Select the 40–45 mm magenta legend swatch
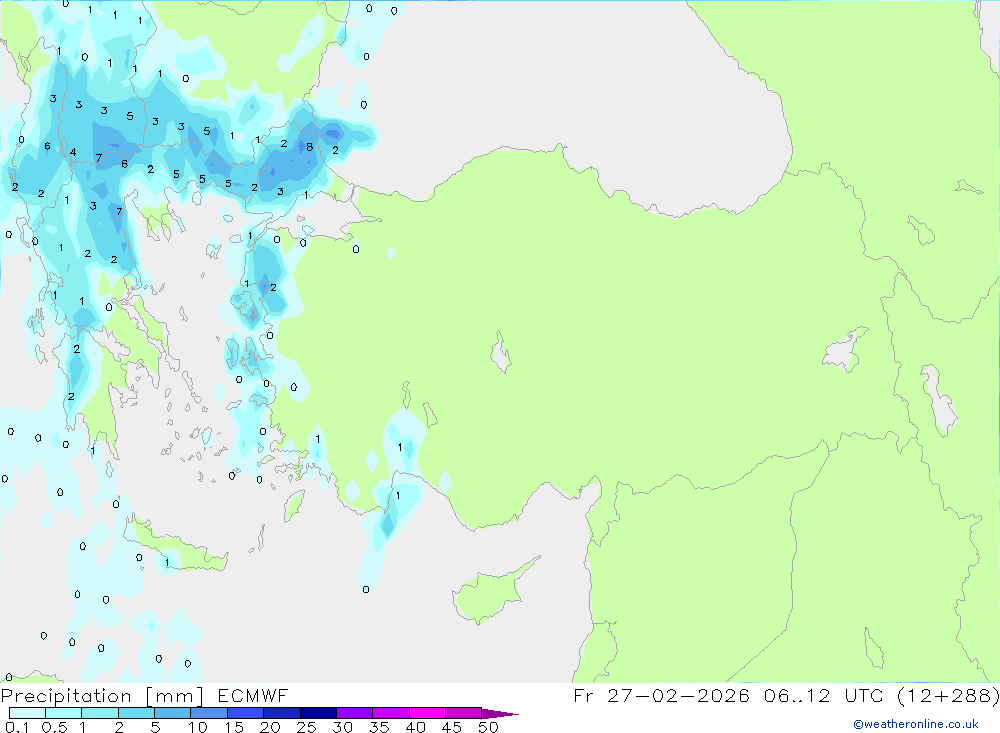 [x=427, y=713]
